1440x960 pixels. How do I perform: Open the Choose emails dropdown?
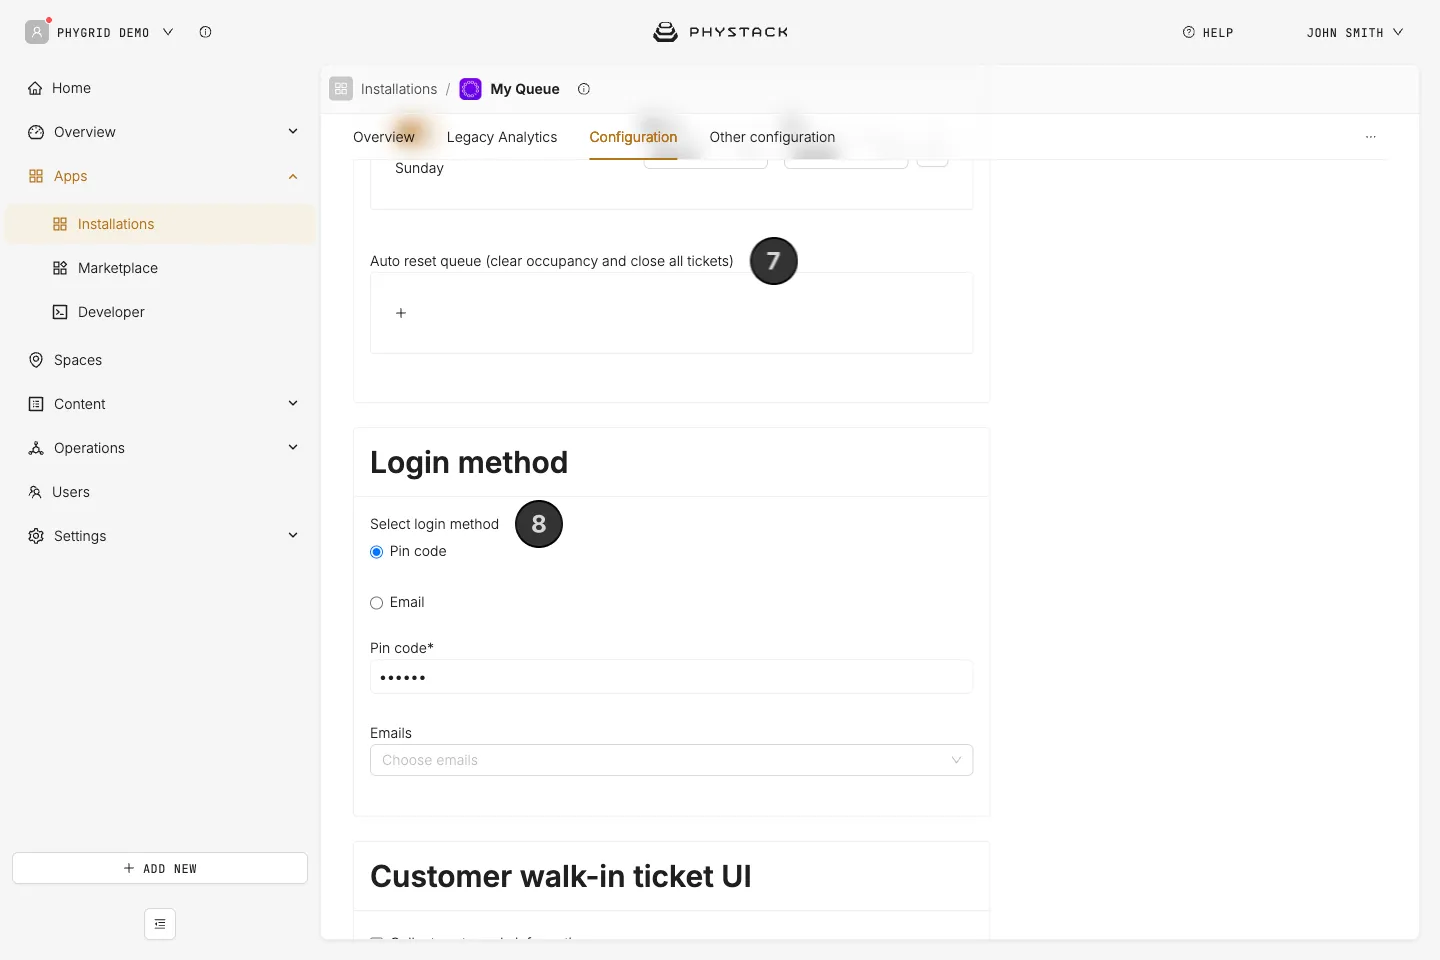671,760
